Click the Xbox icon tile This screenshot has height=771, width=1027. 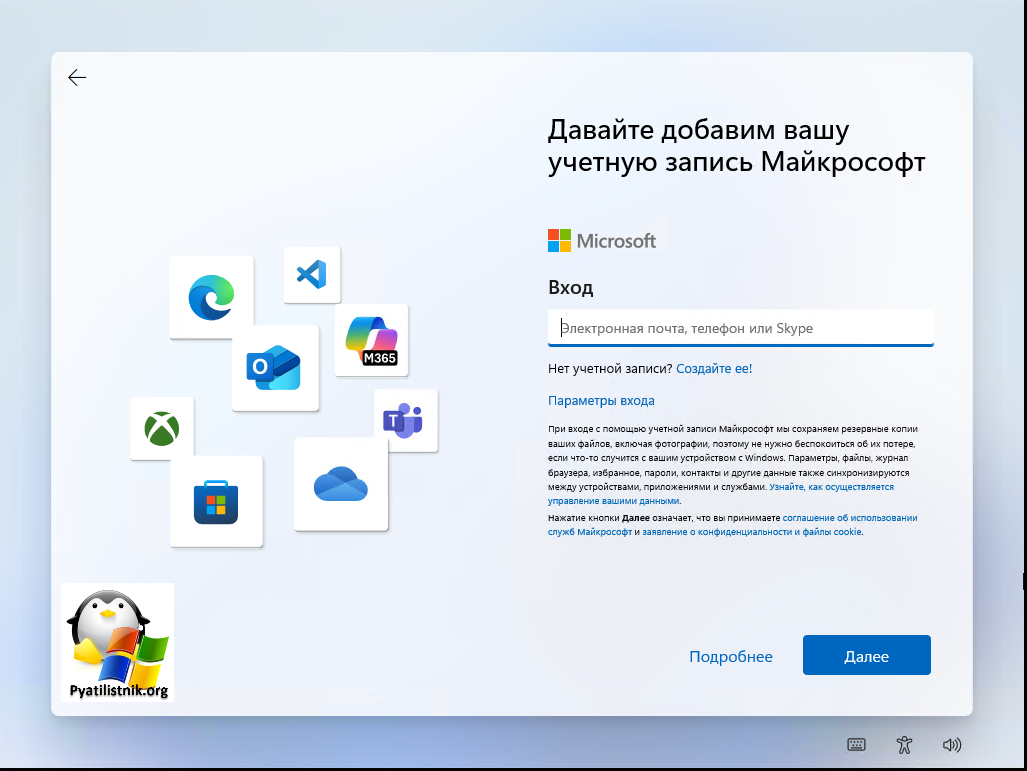162,429
